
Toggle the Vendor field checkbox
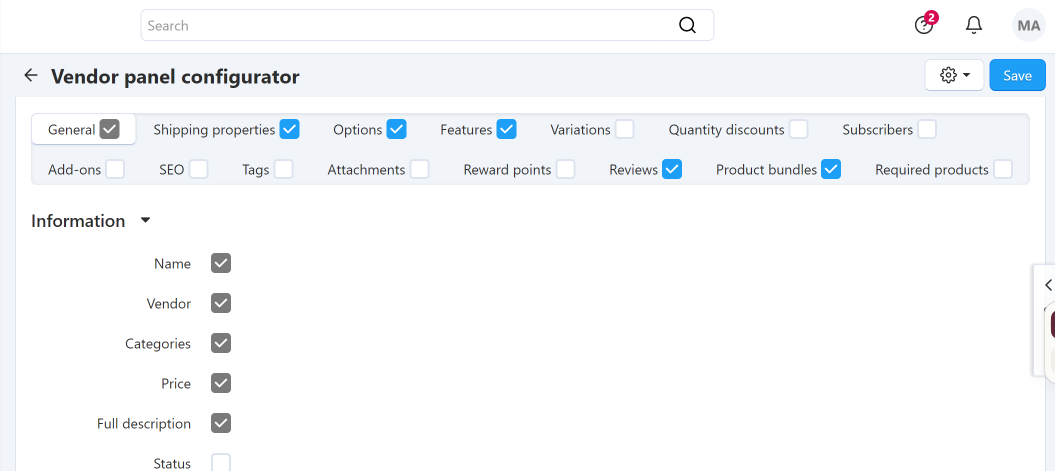[x=221, y=303]
